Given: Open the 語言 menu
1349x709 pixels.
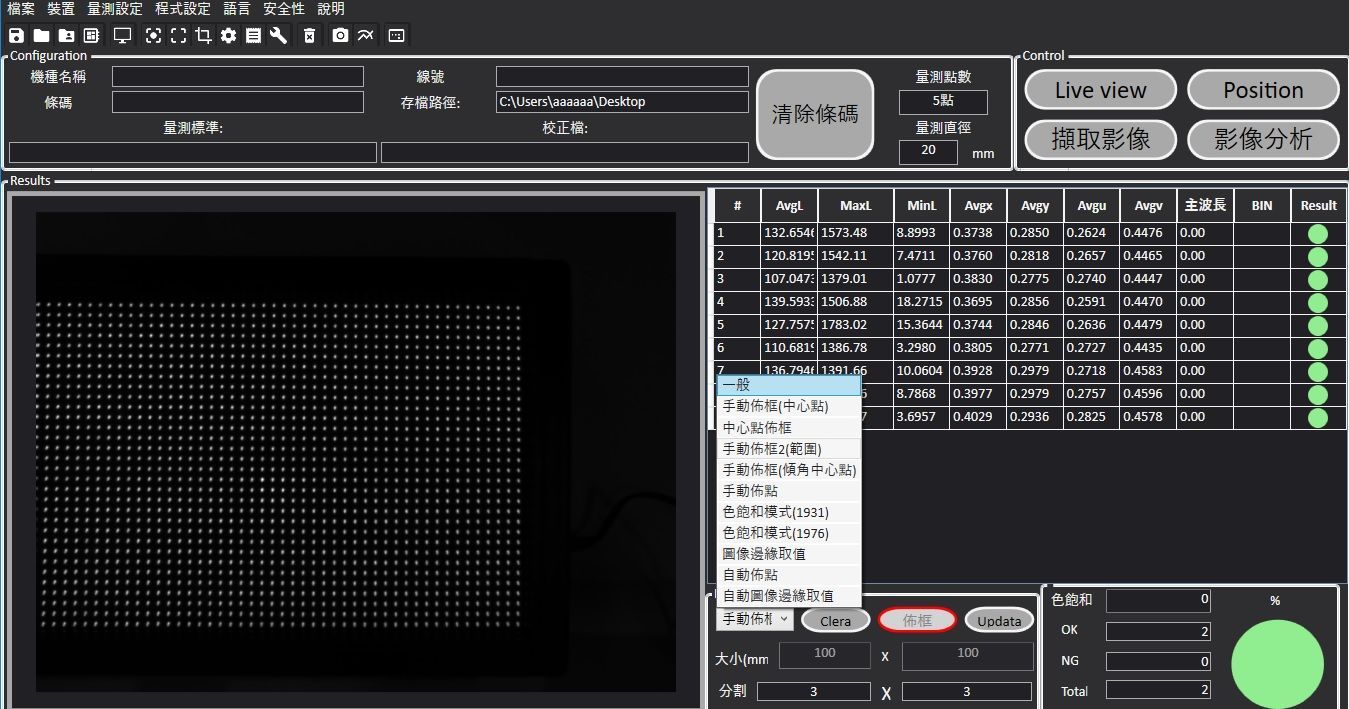Looking at the screenshot, I should [x=237, y=9].
